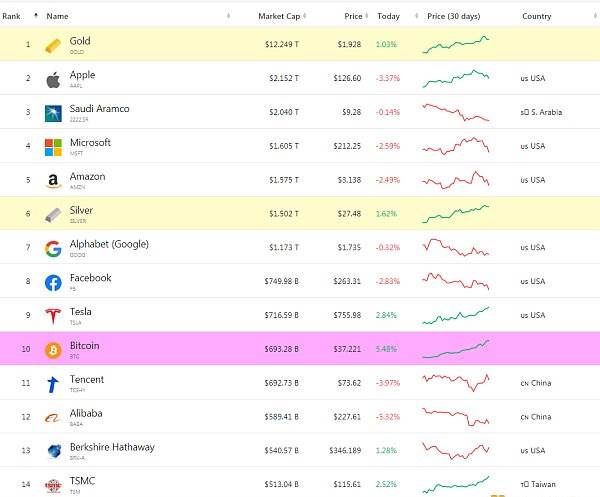Click Bitcoin's 30-day price sparkline
The width and height of the screenshot is (600, 497).
click(455, 349)
